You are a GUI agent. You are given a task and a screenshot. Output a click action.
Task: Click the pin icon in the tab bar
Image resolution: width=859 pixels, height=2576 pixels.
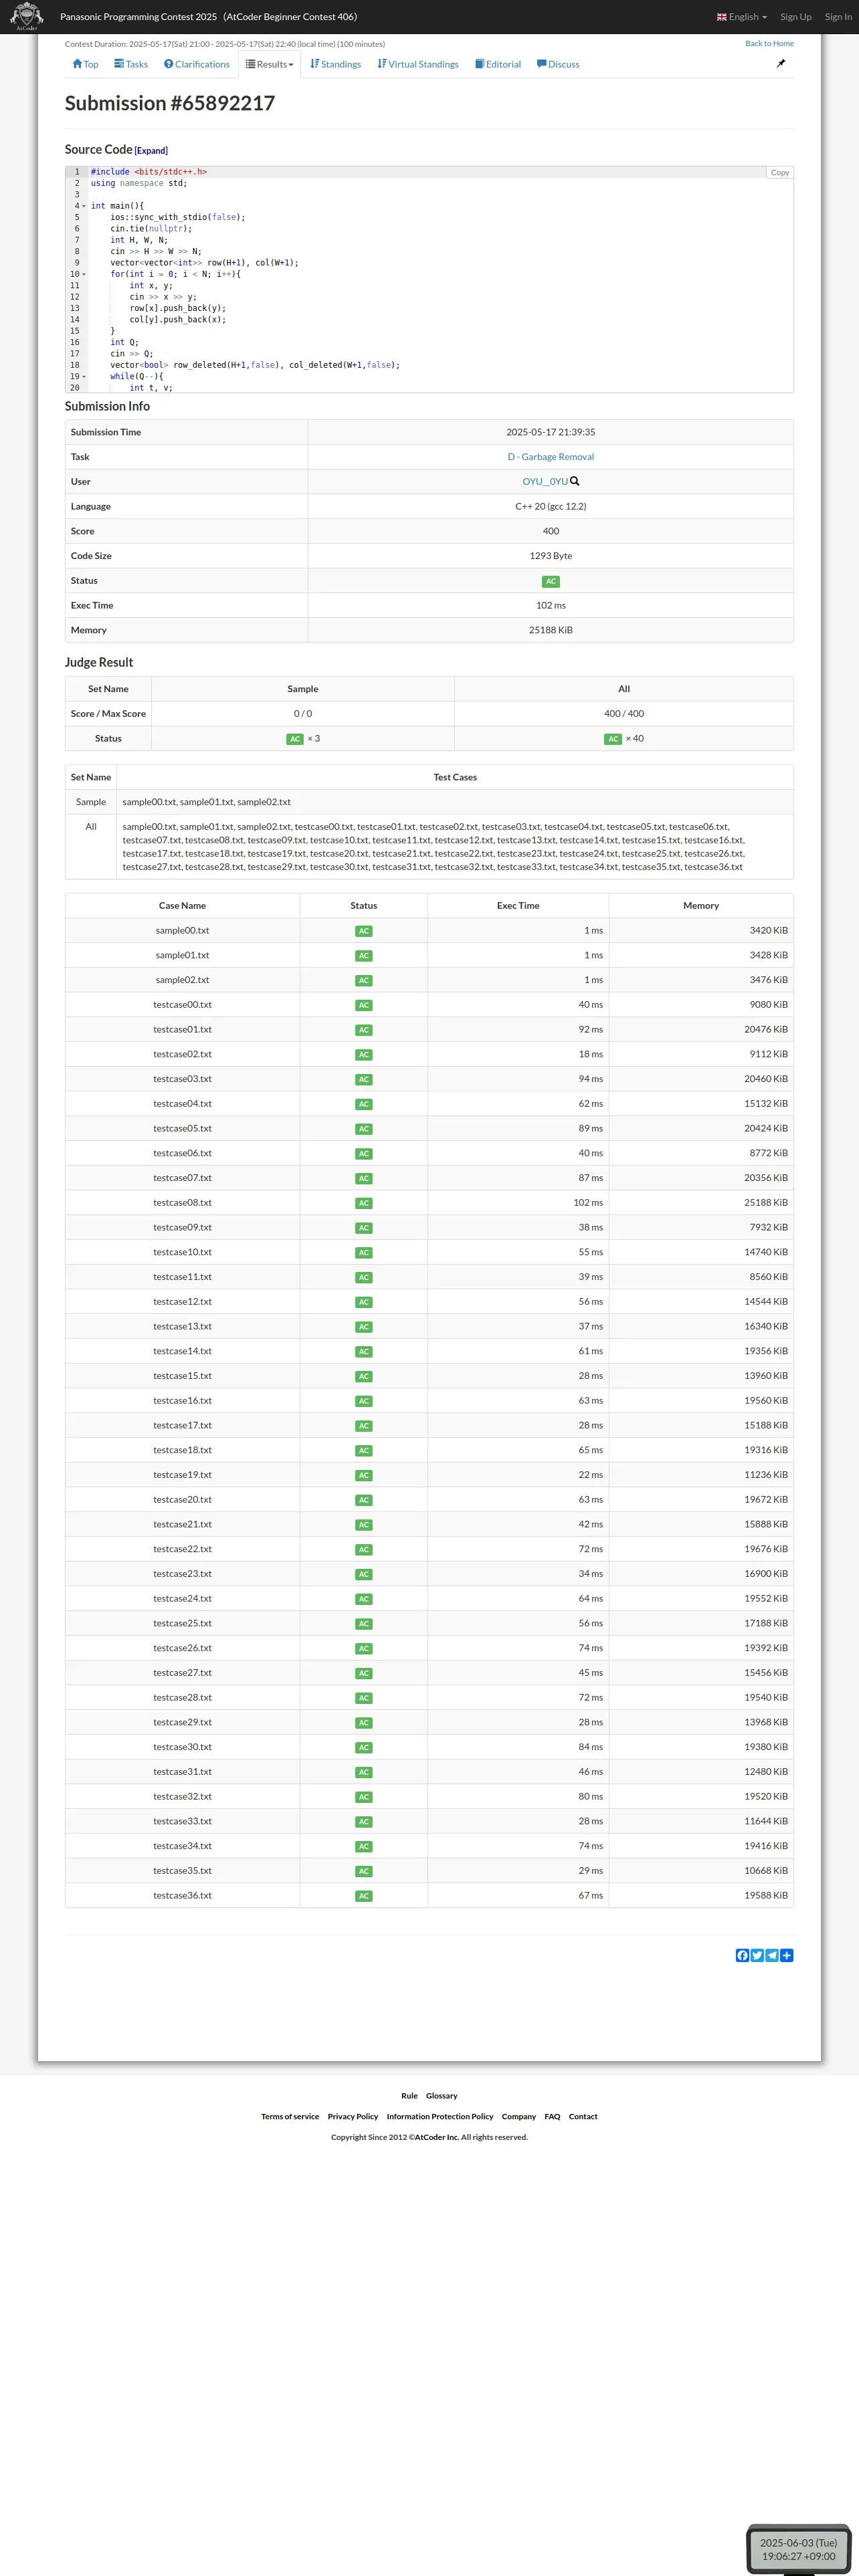pyautogui.click(x=781, y=64)
